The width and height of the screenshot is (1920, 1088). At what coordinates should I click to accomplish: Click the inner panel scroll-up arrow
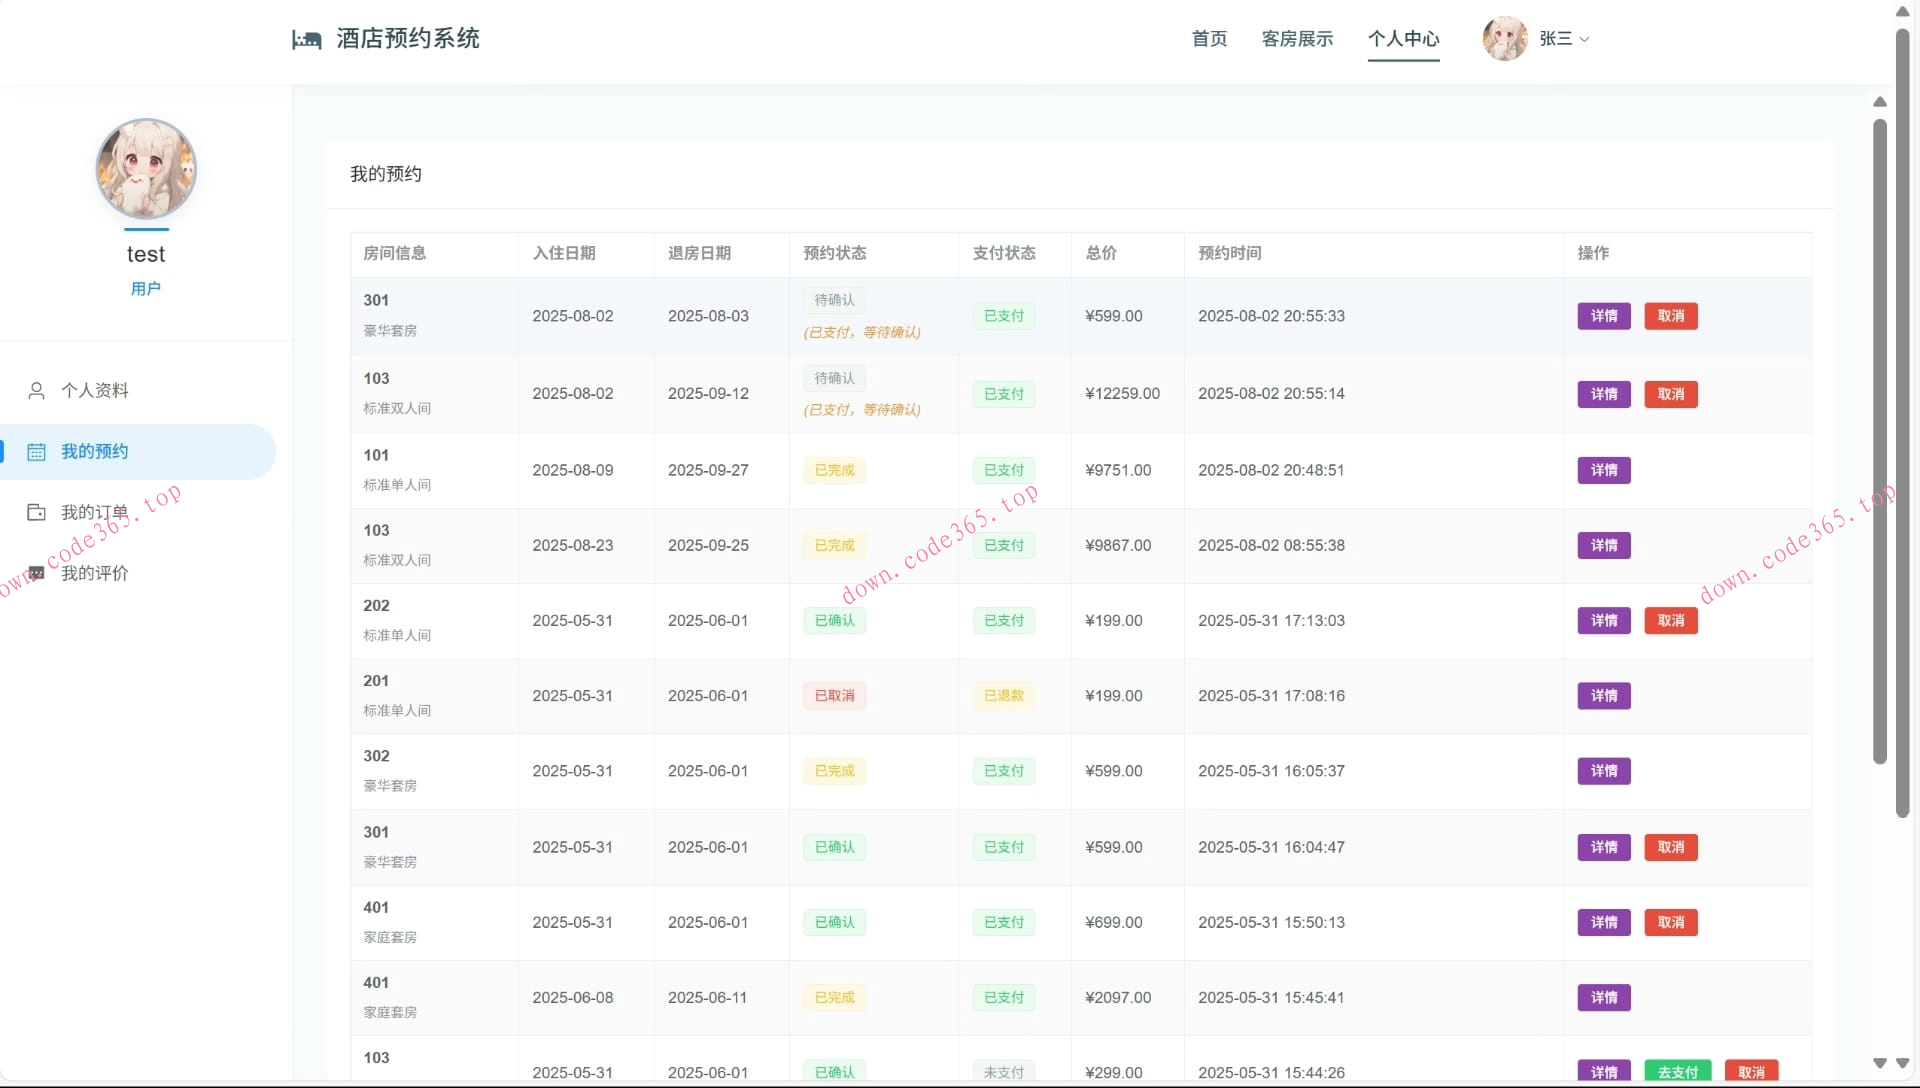pos(1880,102)
